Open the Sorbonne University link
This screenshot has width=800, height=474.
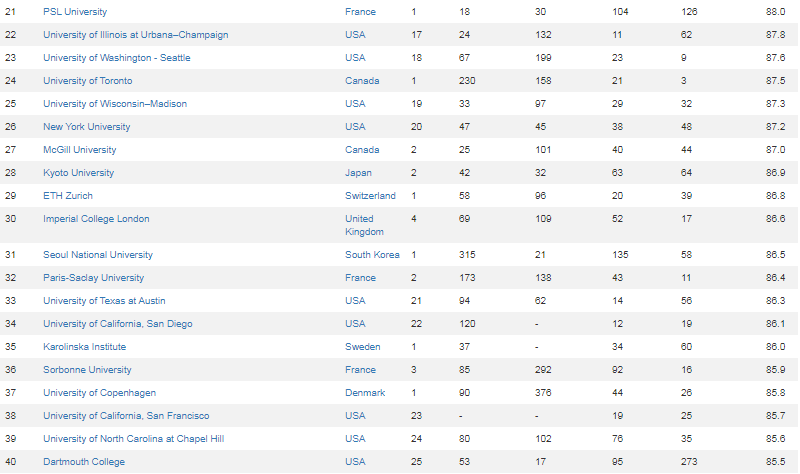[87, 369]
